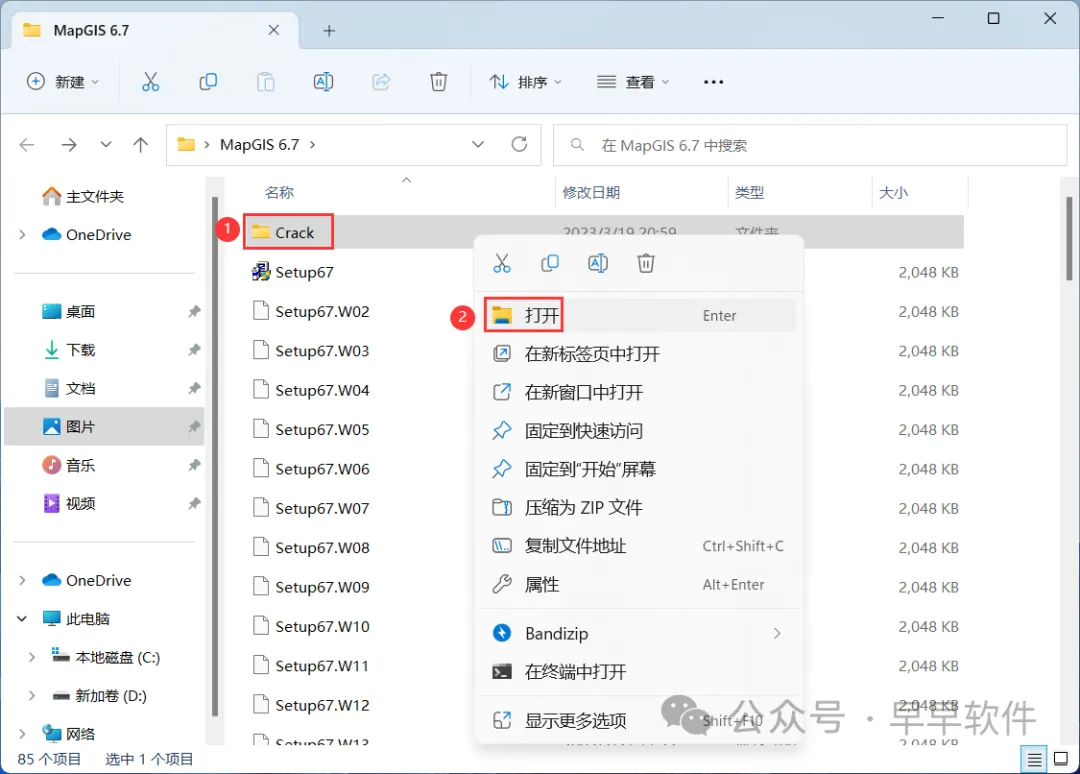
Task: Click the Rename icon in the toolbar
Action: coord(323,82)
